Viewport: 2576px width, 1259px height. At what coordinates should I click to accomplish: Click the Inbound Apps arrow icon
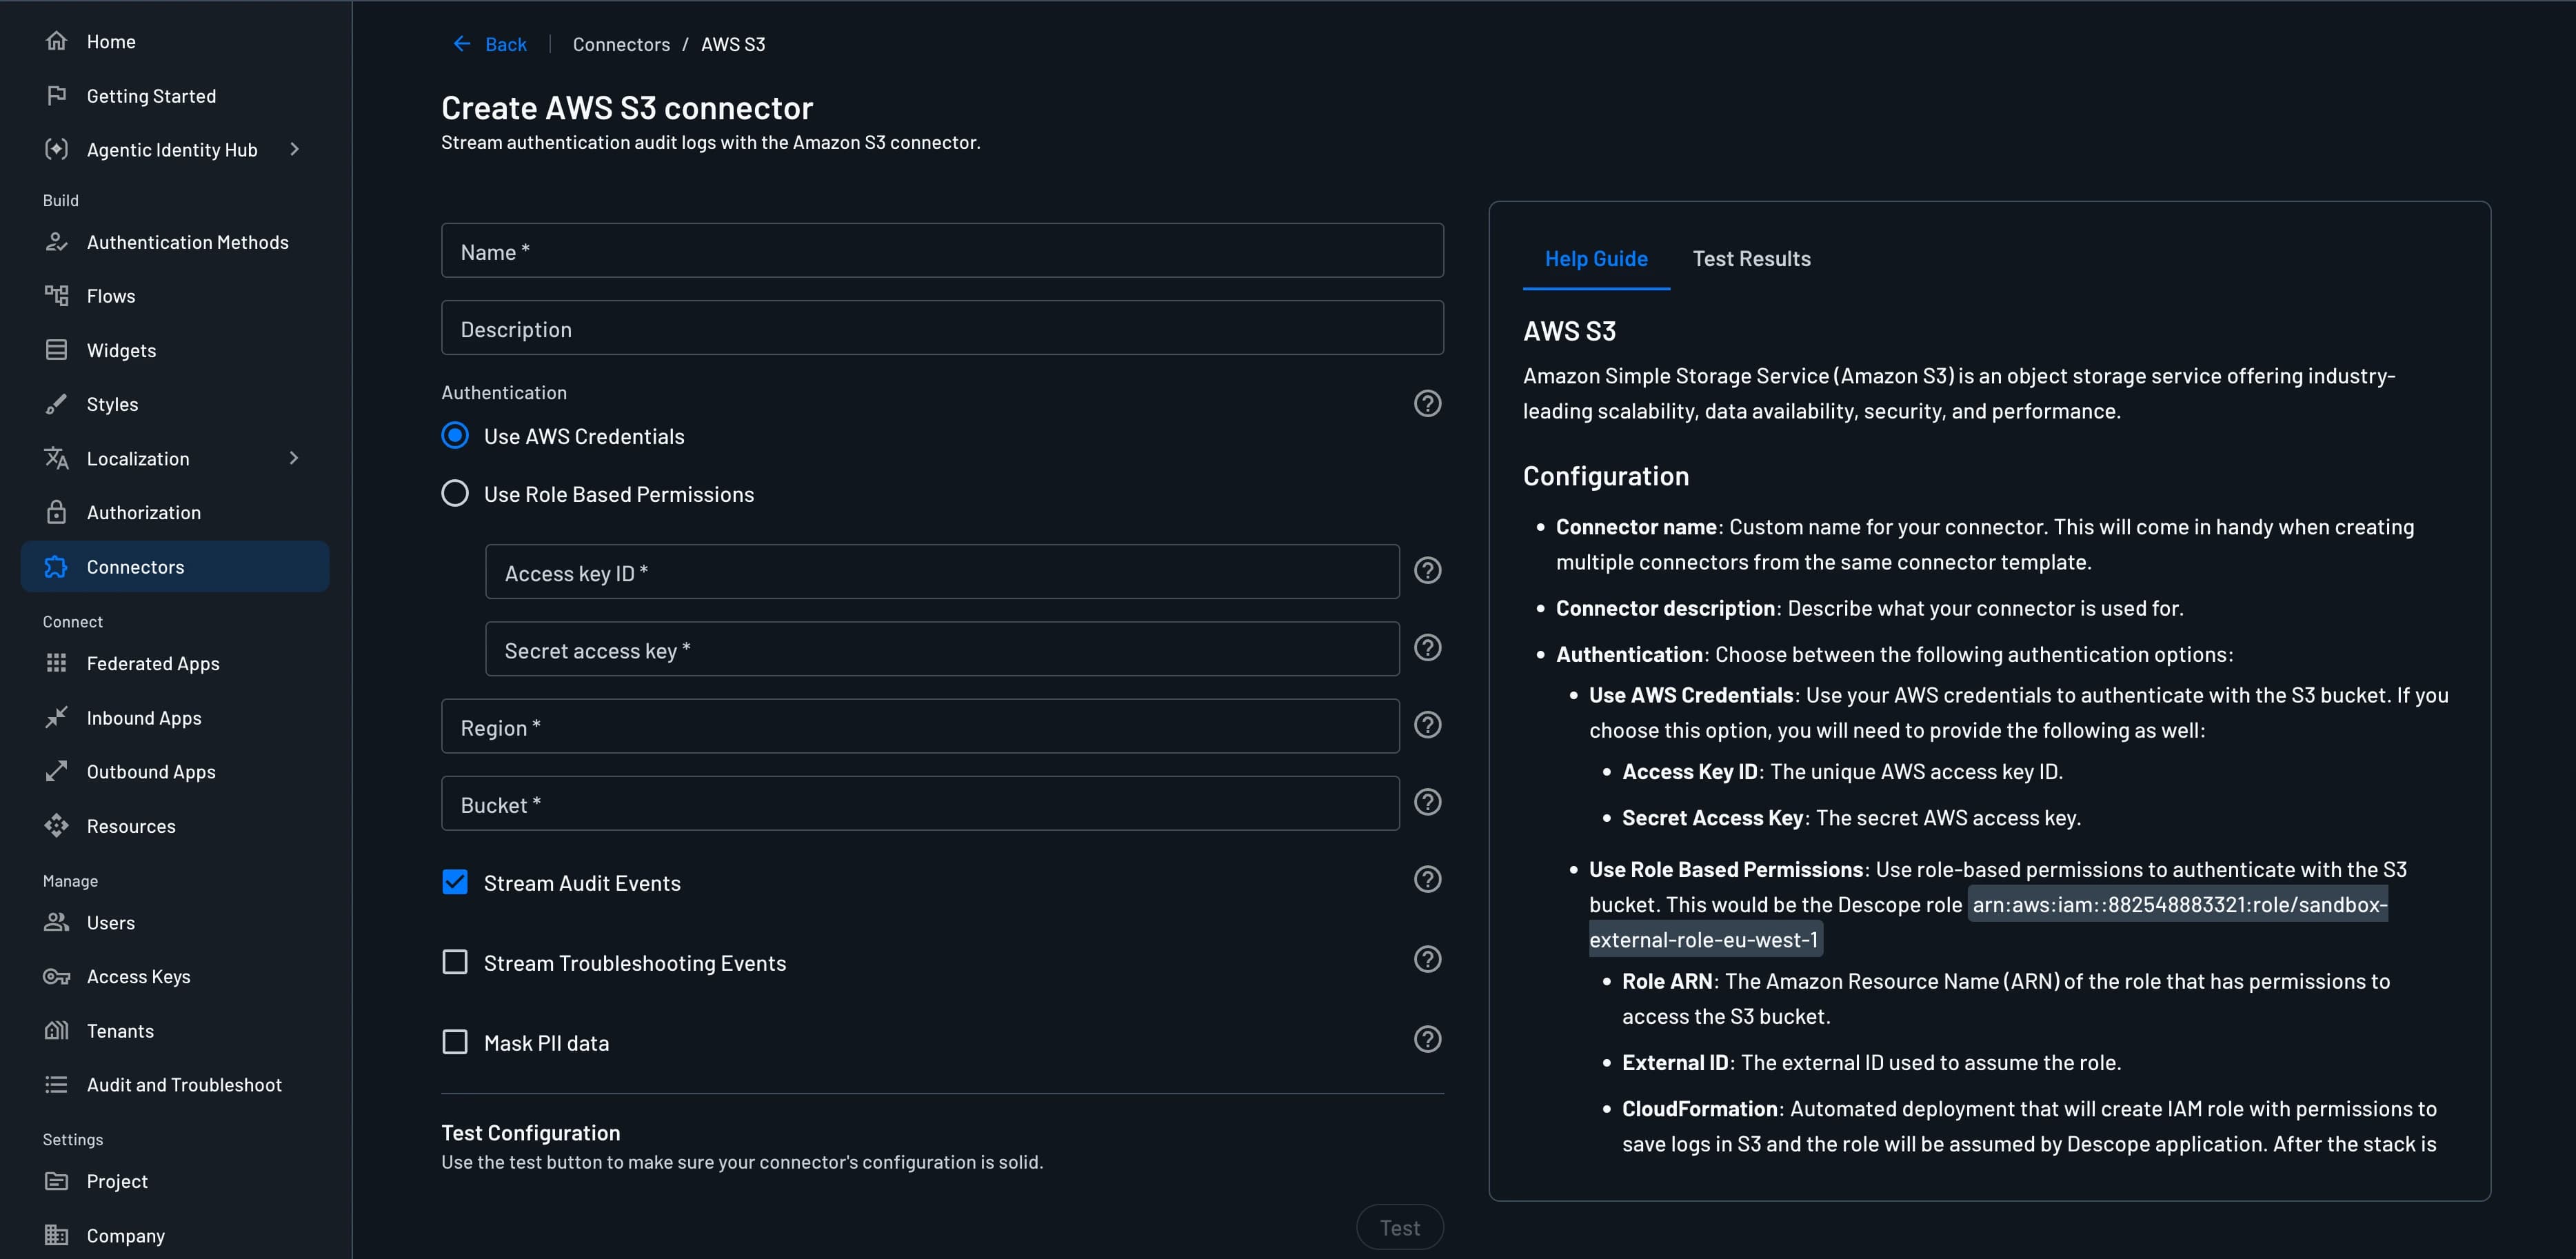(x=56, y=717)
